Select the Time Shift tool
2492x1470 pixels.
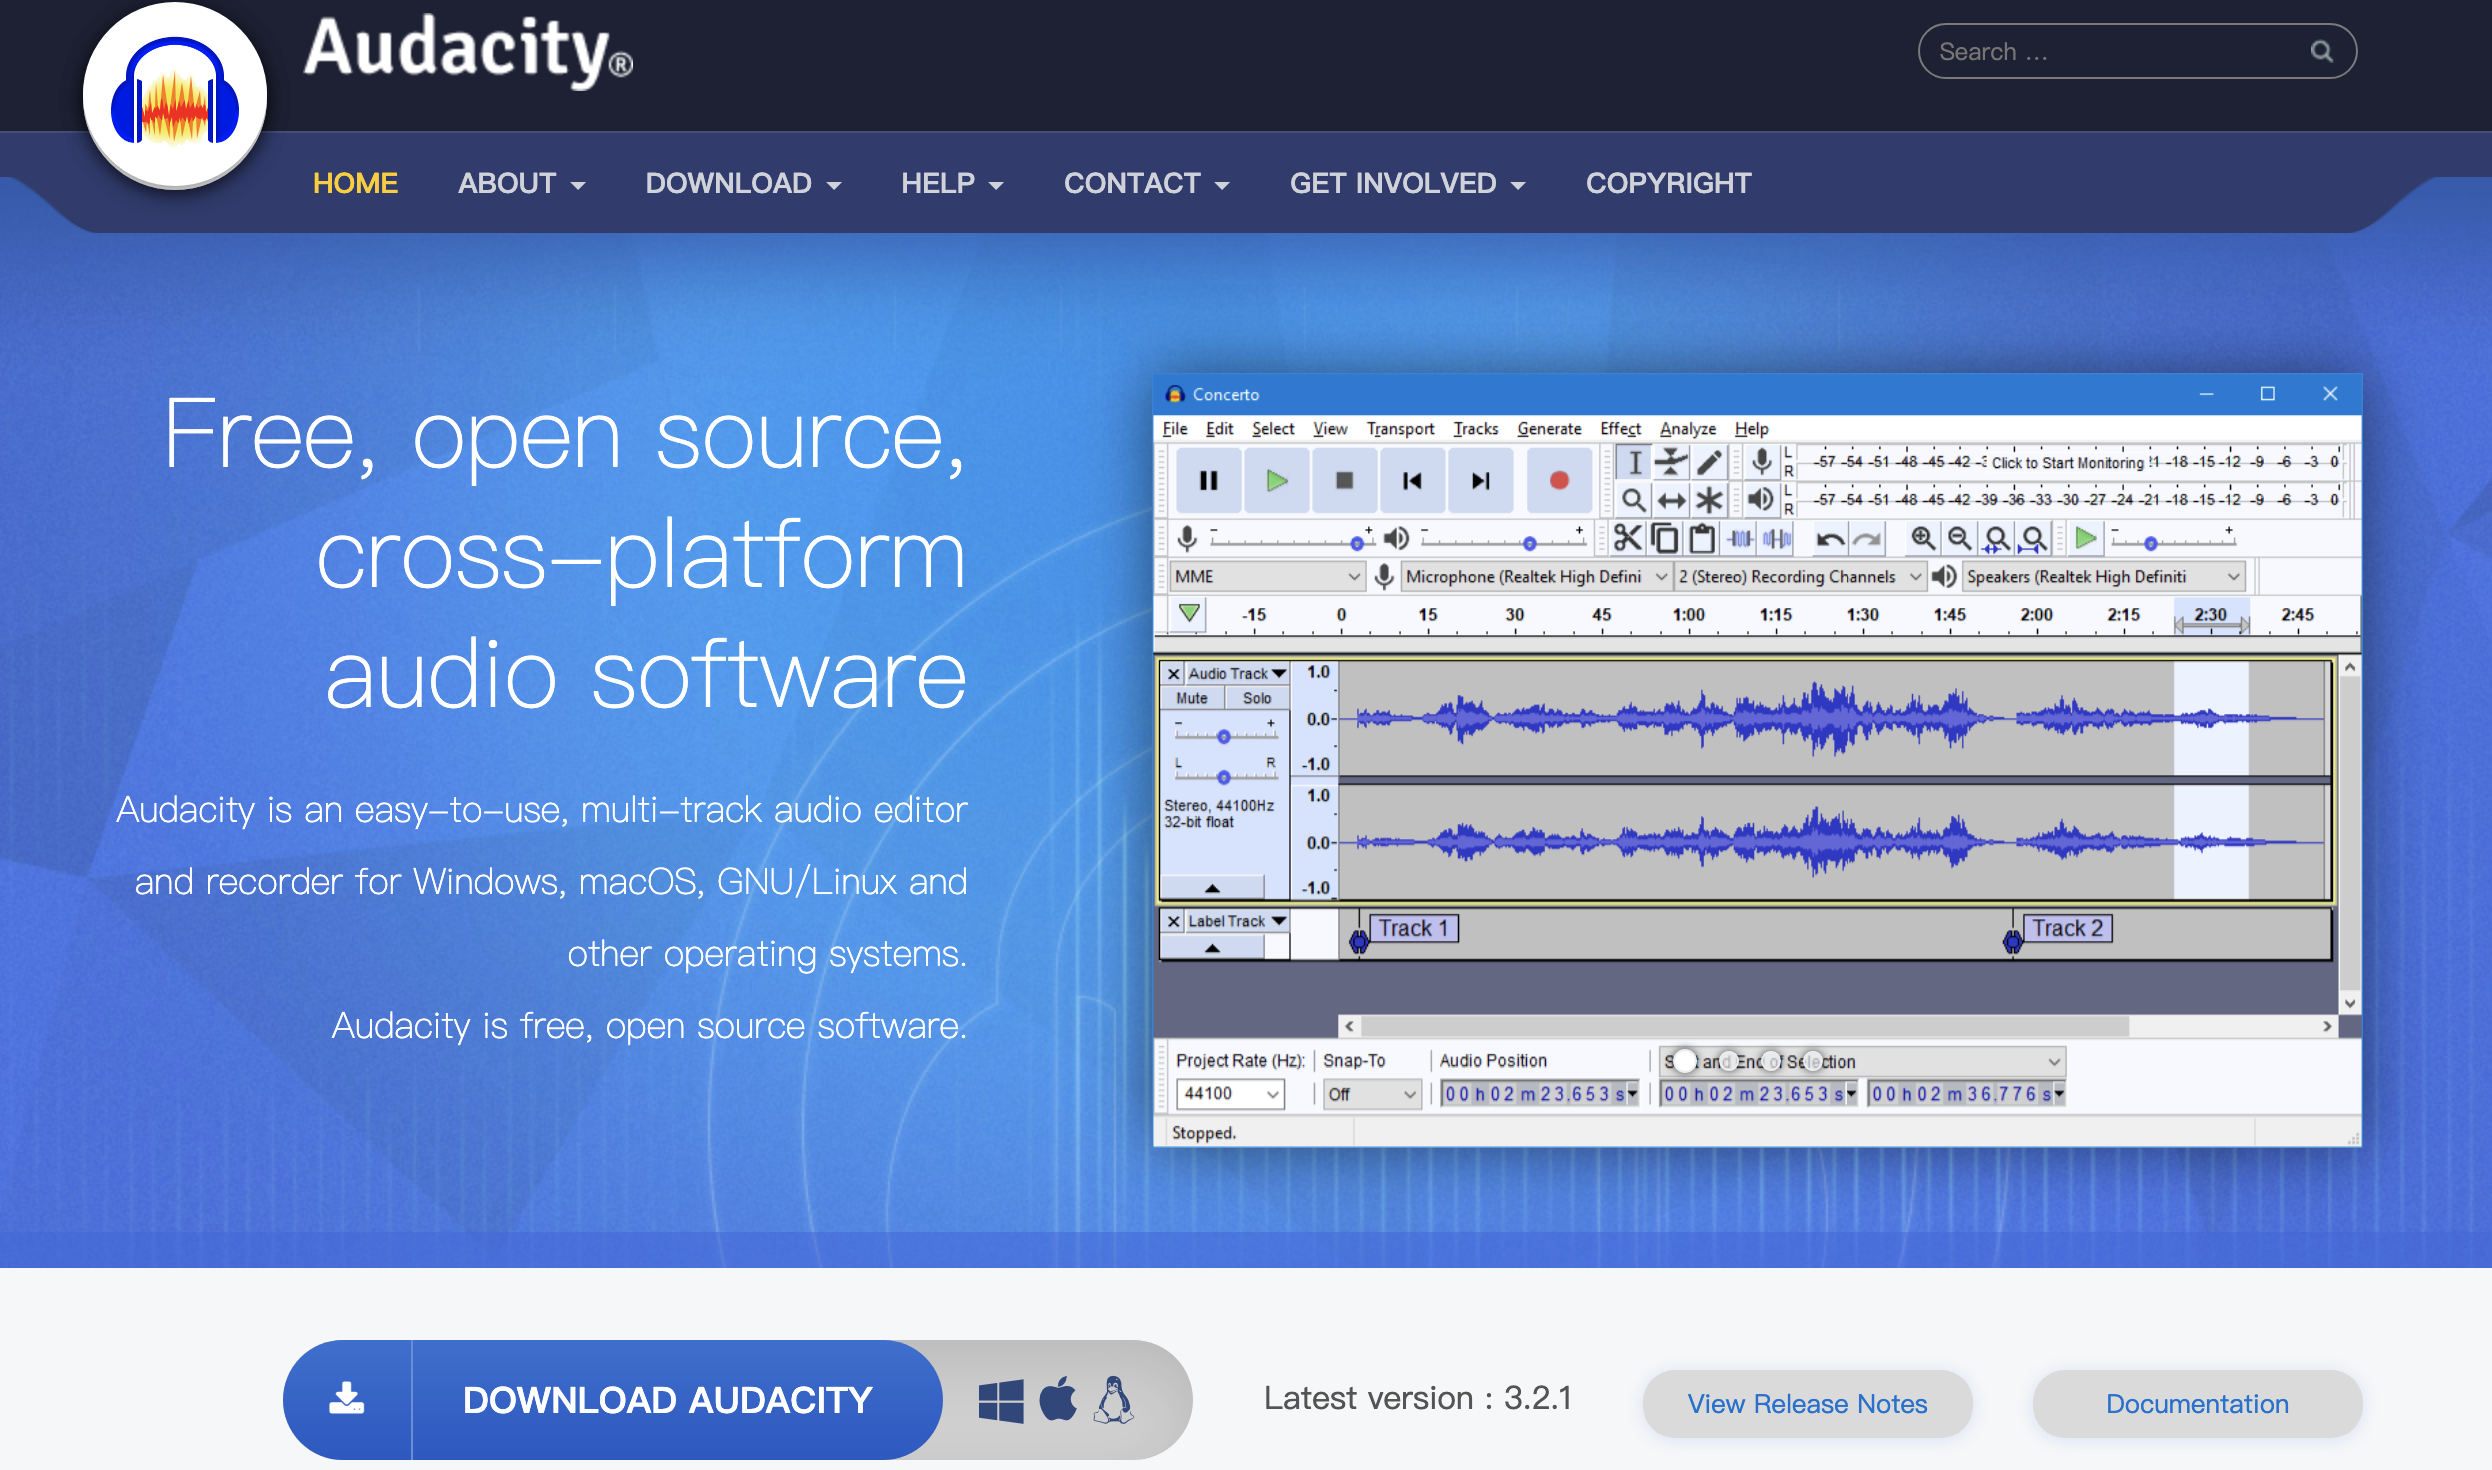[1671, 499]
